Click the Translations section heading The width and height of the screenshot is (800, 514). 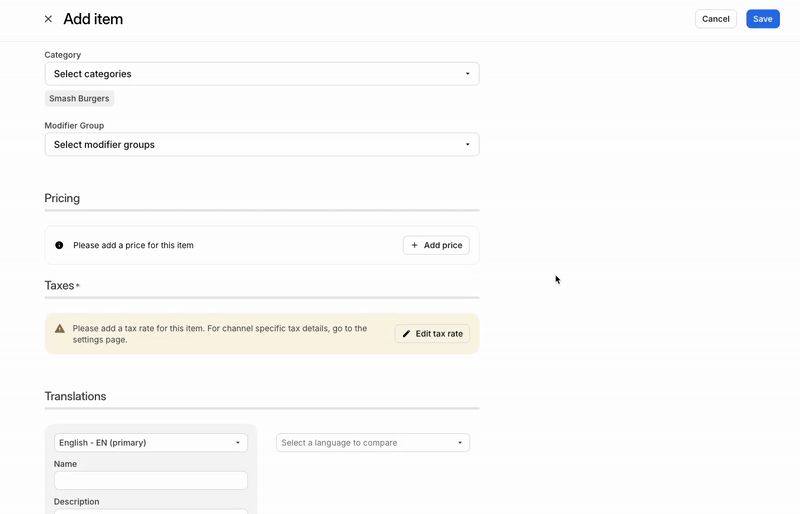coord(76,396)
